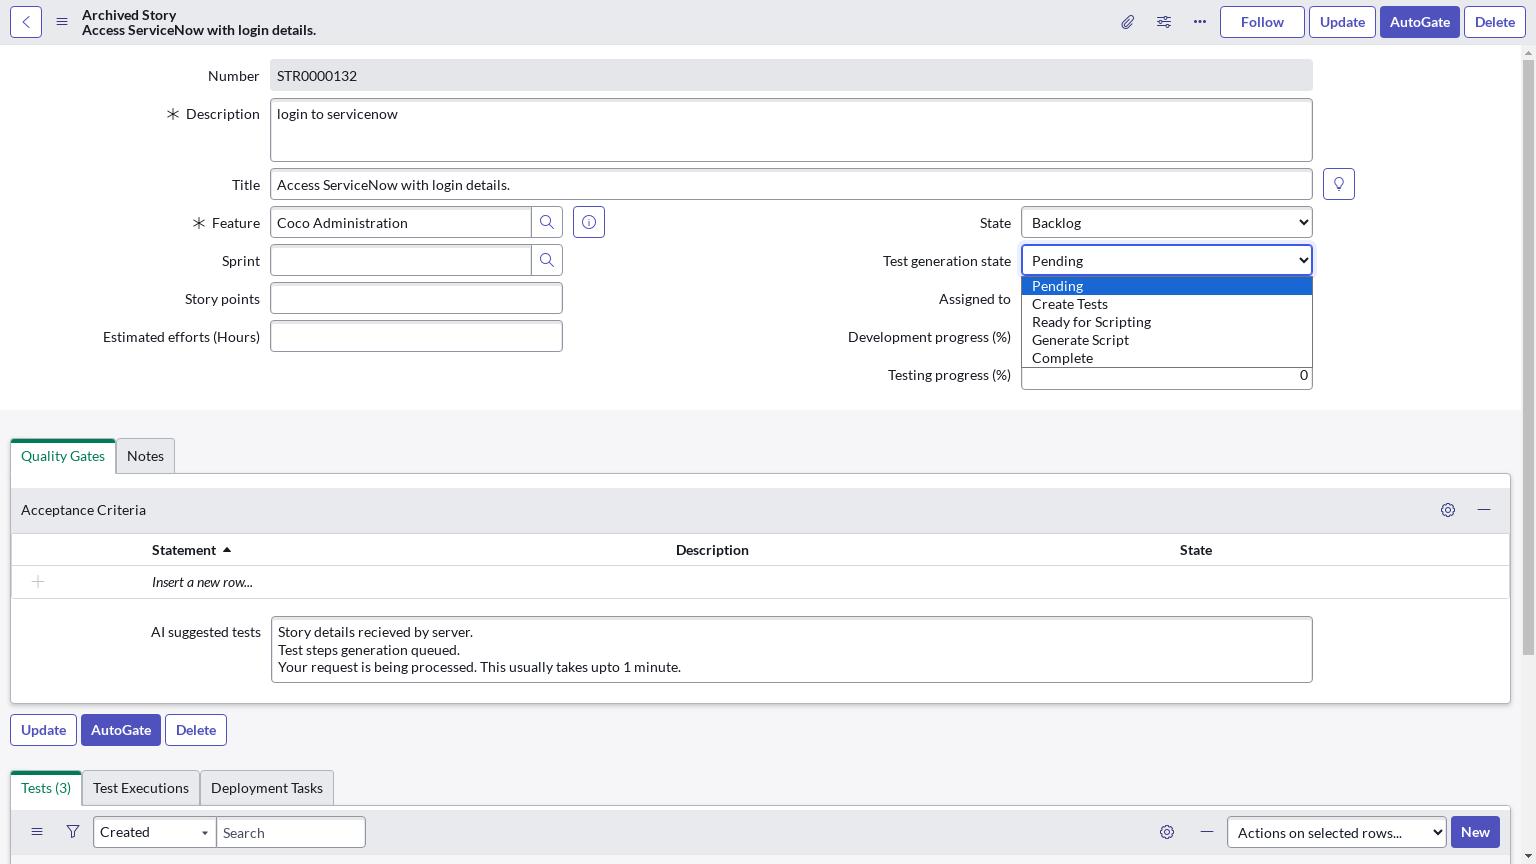This screenshot has height=864, width=1536.
Task: Click the Story points field
Action: (x=416, y=298)
